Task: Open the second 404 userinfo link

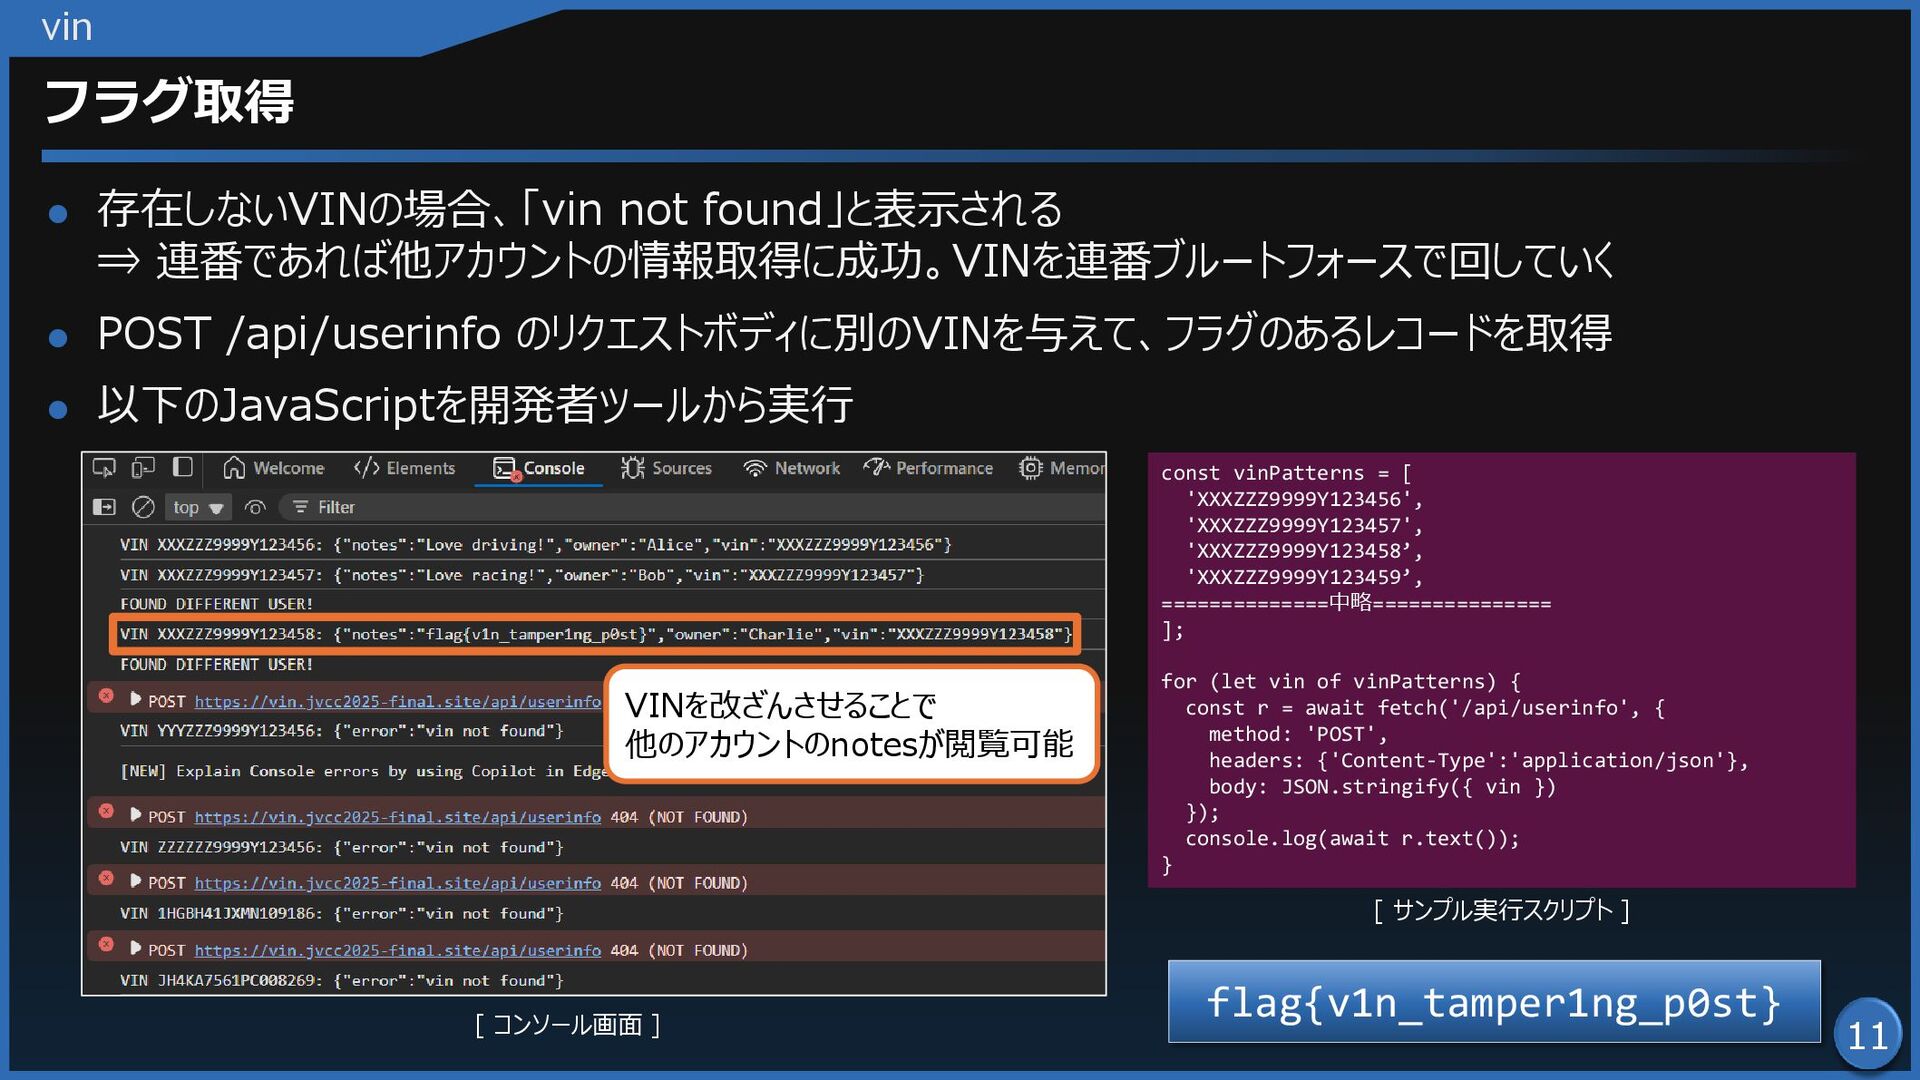Action: pos(397,883)
